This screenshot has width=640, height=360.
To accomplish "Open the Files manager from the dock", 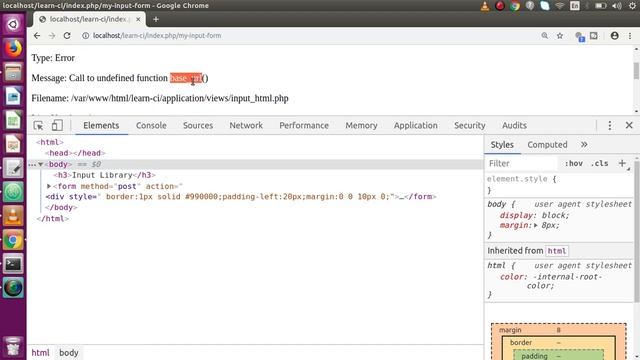I will (x=13, y=73).
